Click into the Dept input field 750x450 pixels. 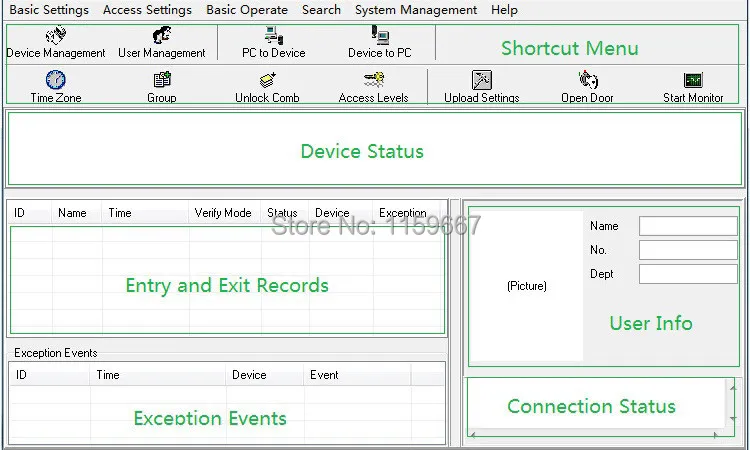tap(688, 274)
